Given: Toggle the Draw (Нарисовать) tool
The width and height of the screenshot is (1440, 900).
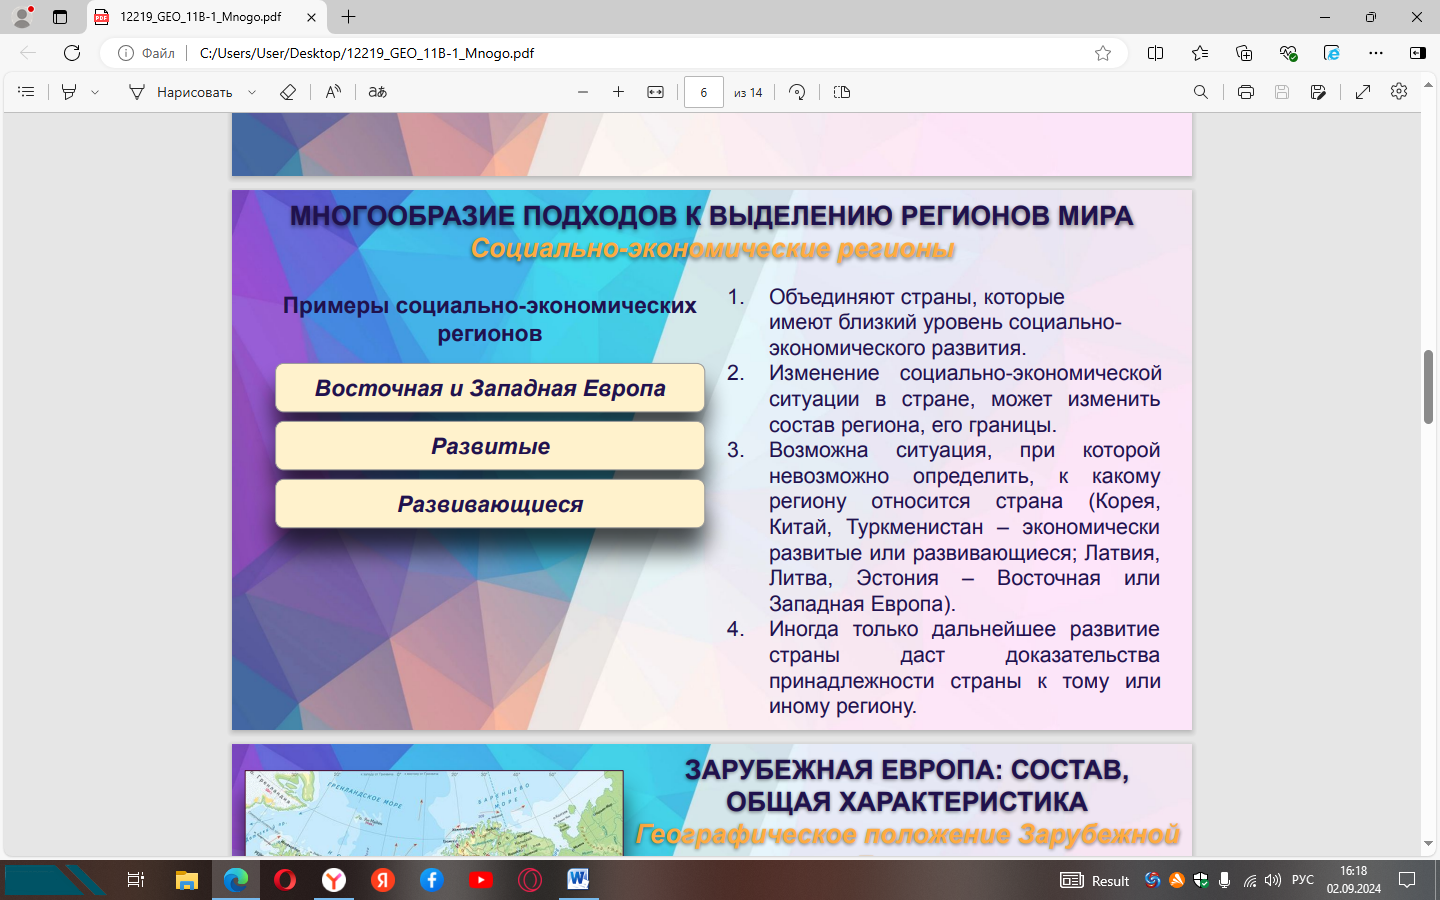Looking at the screenshot, I should pos(182,92).
